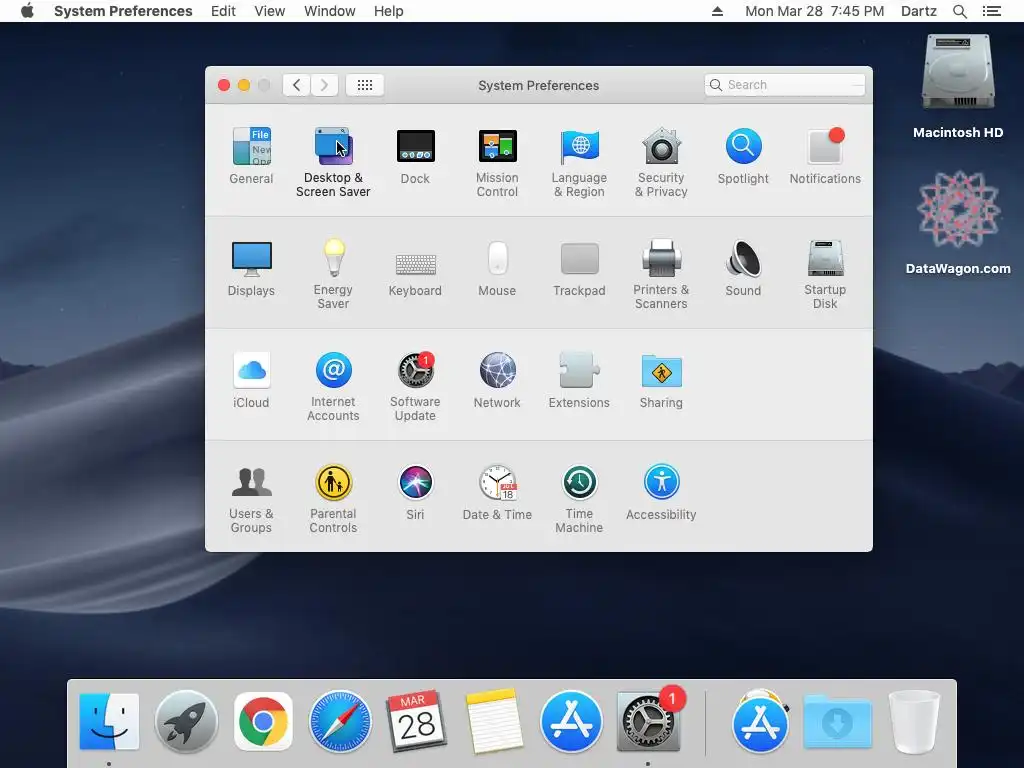Click System Preferences gear in the Dock
This screenshot has height=768, width=1024.
pos(648,722)
